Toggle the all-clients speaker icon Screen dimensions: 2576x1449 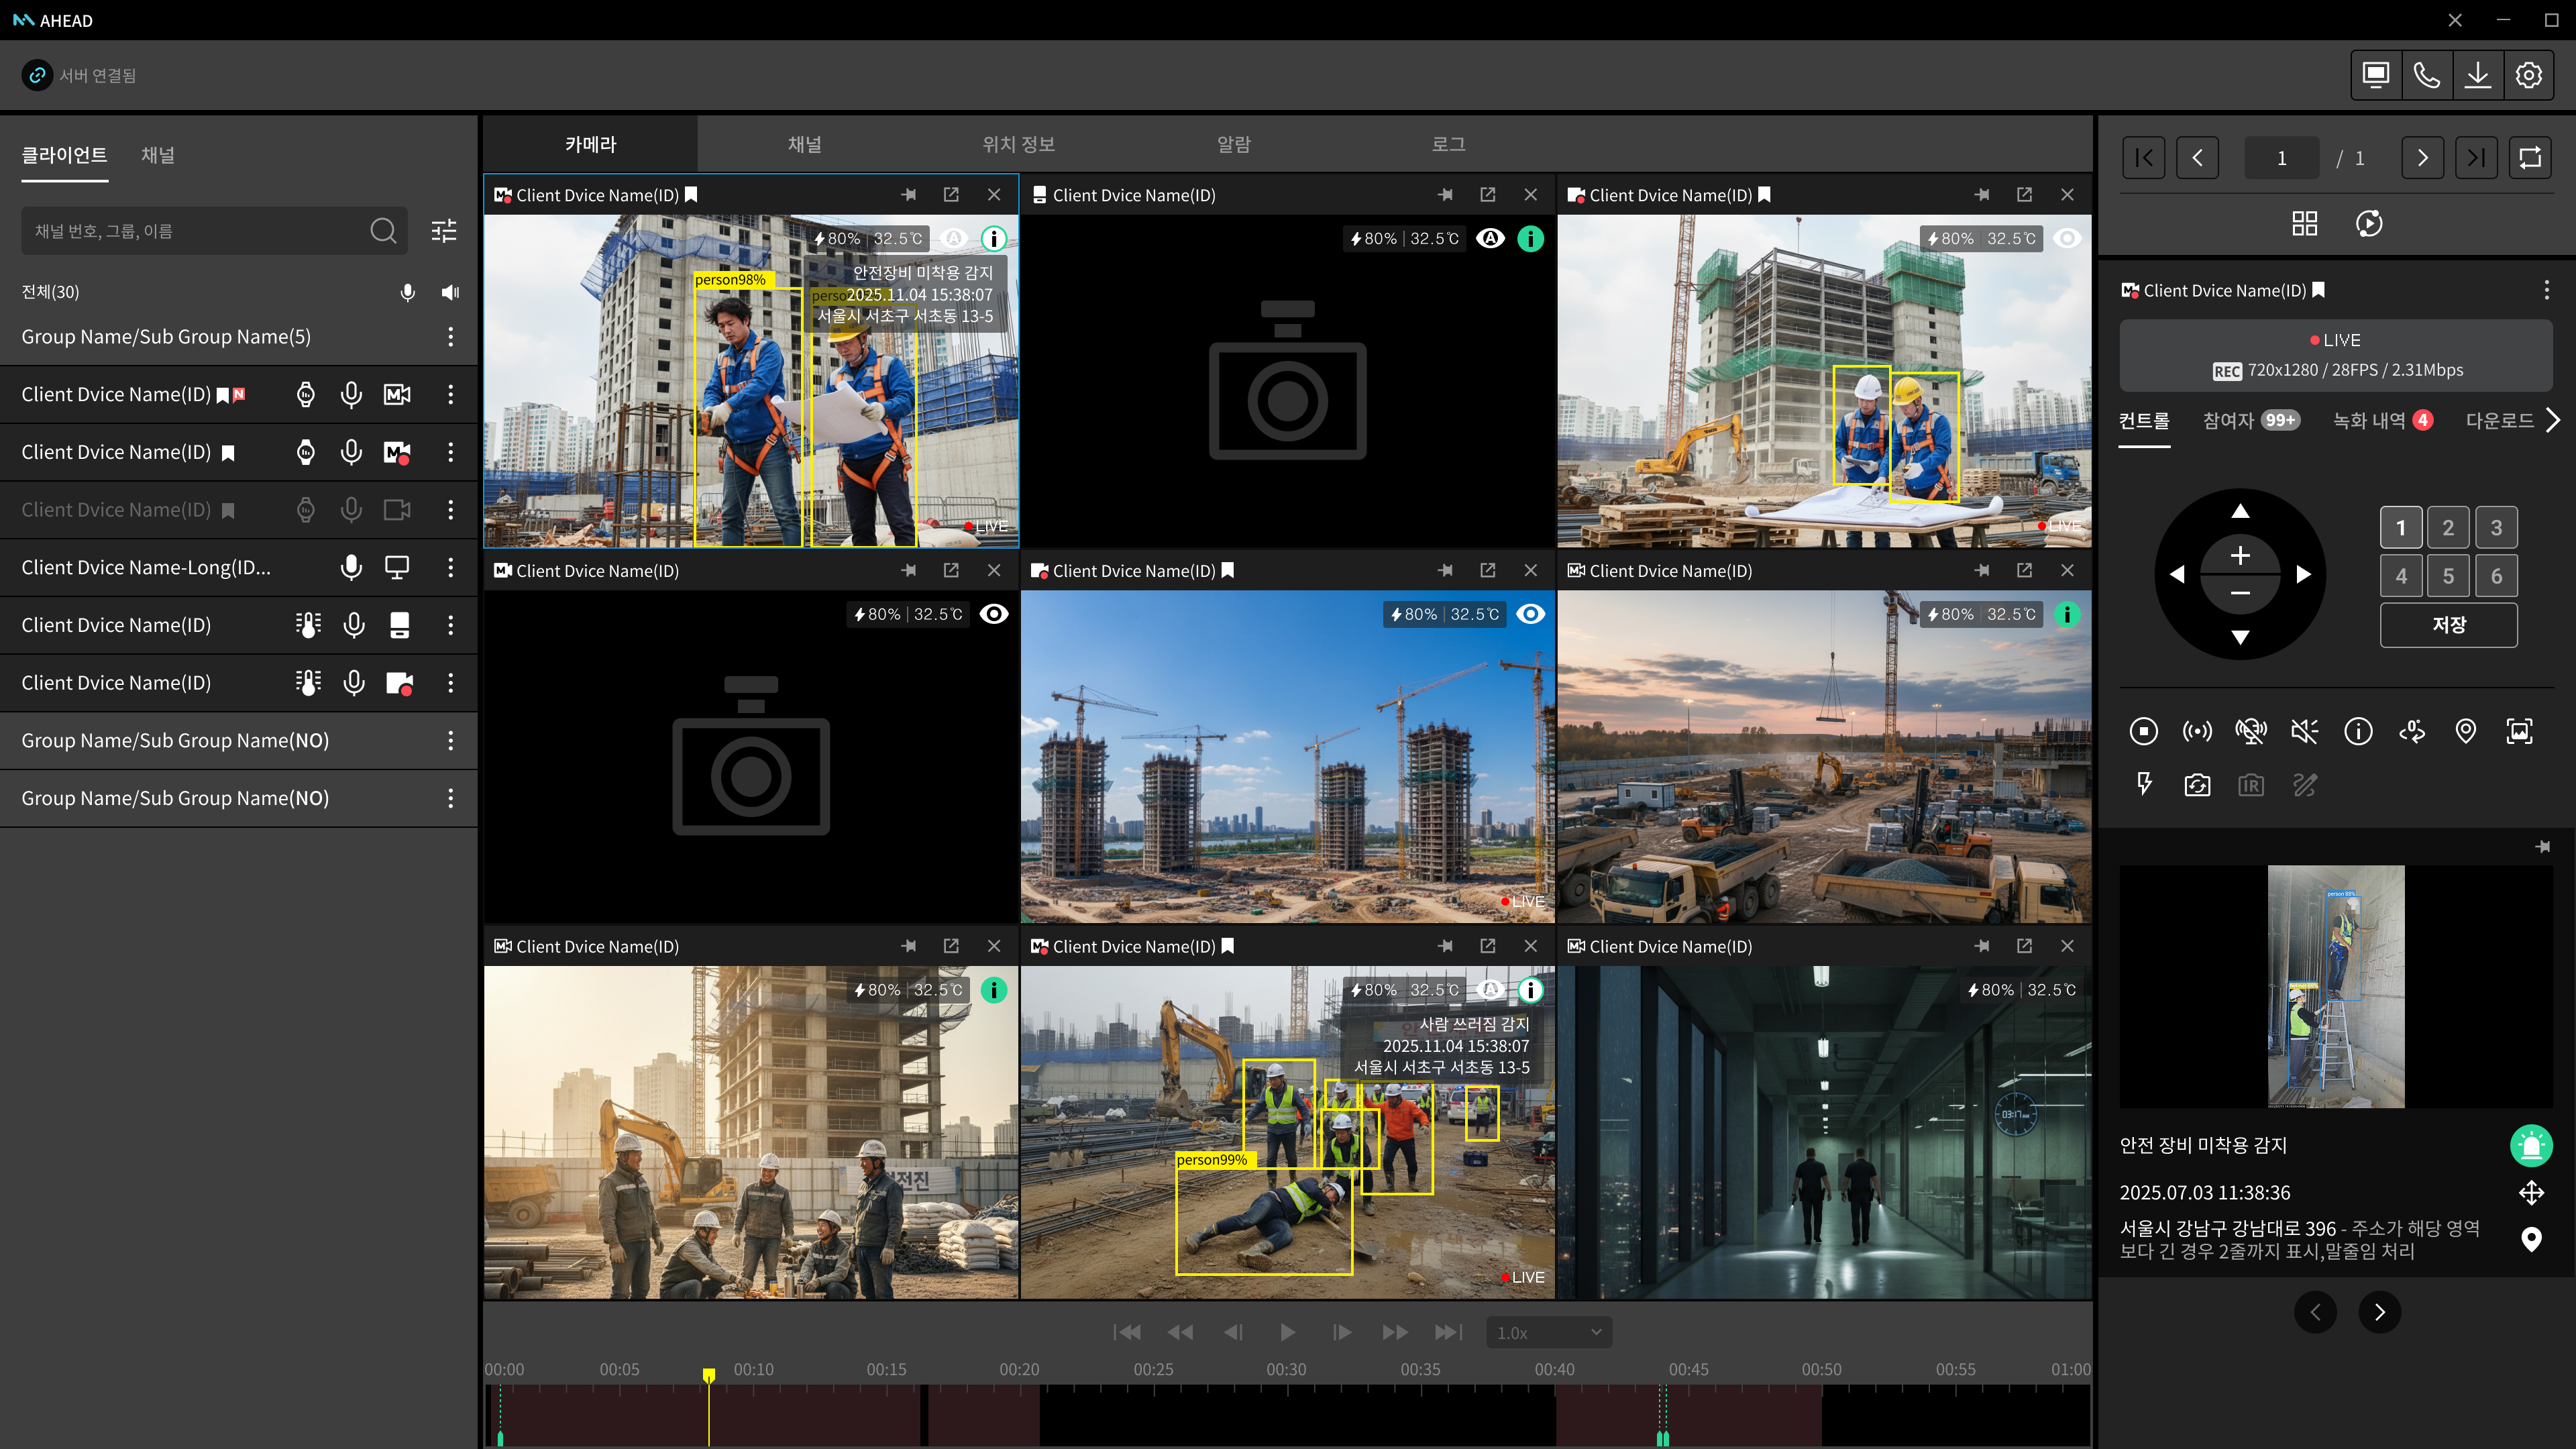pos(450,292)
